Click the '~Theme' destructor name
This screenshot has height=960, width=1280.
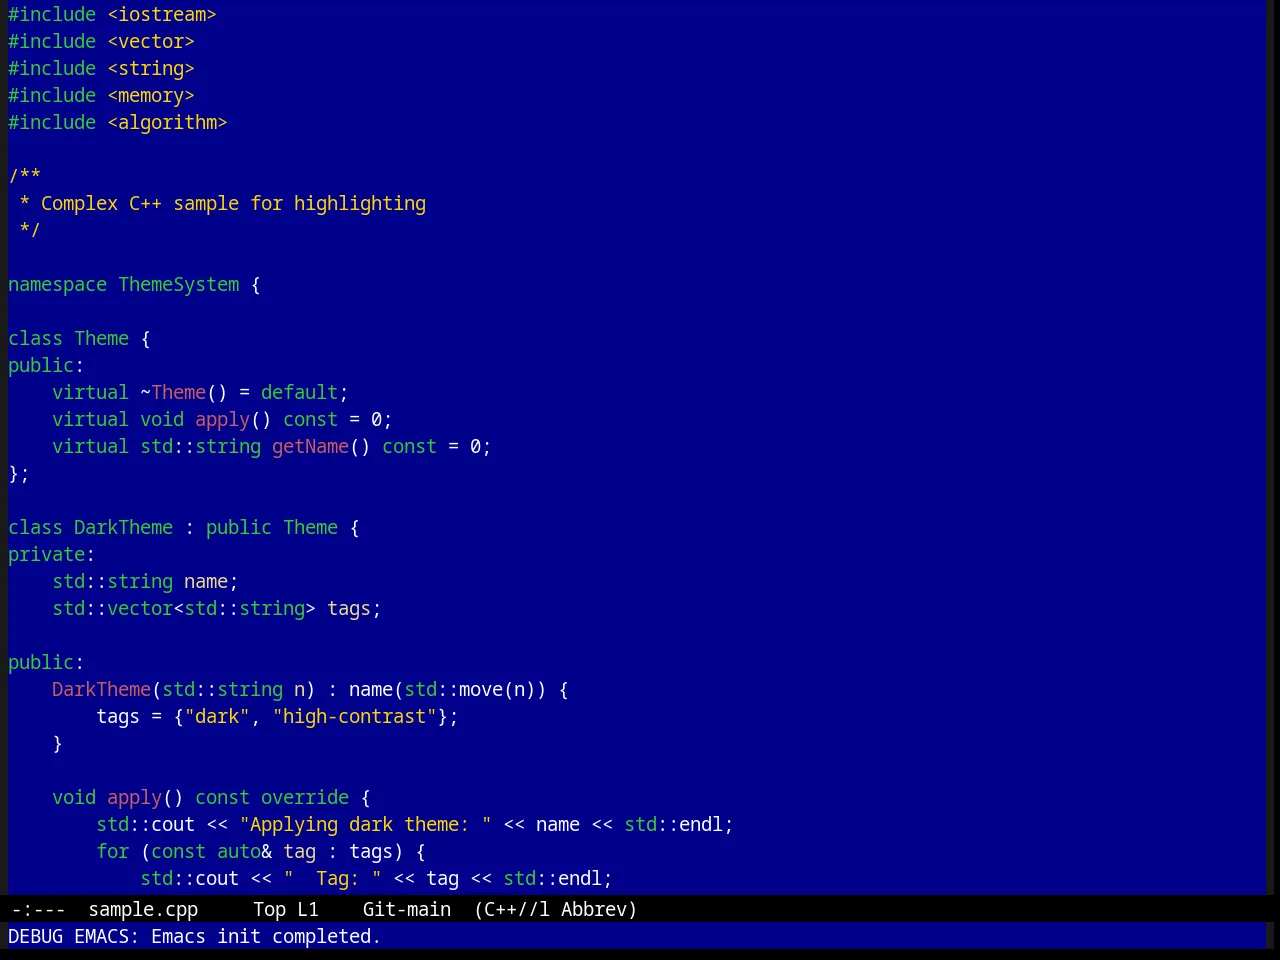pyautogui.click(x=173, y=392)
